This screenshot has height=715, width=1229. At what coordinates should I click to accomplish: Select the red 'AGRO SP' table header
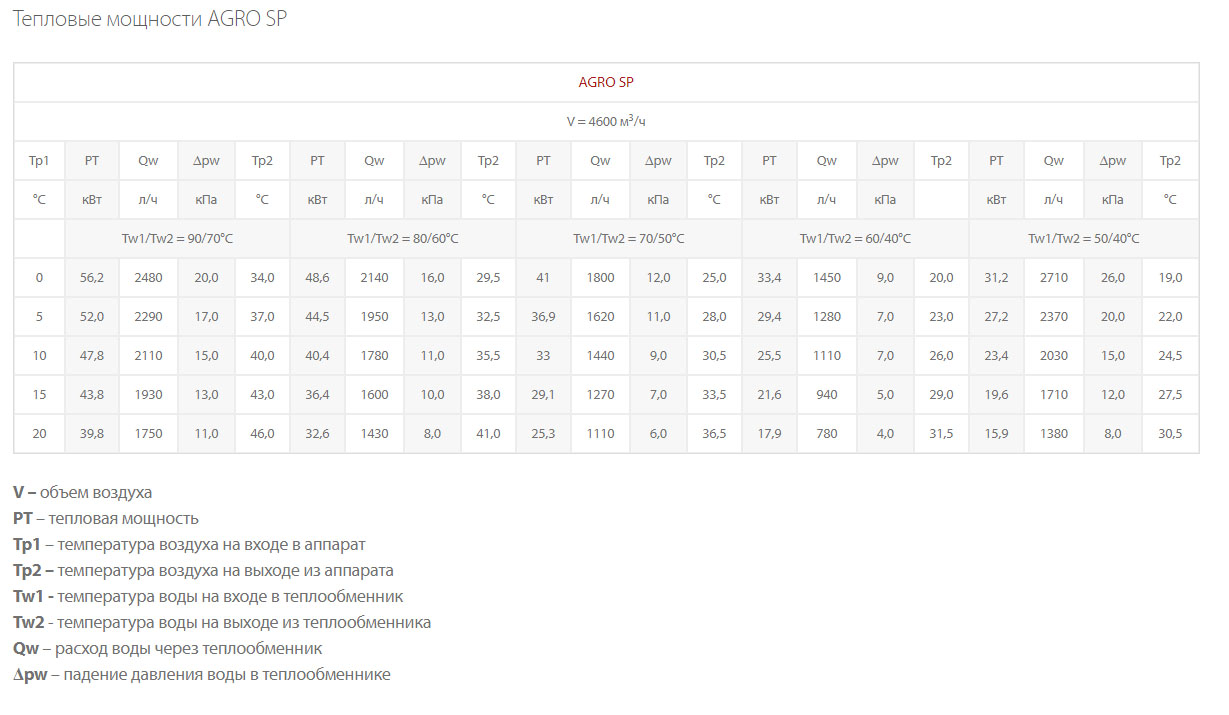pos(606,82)
